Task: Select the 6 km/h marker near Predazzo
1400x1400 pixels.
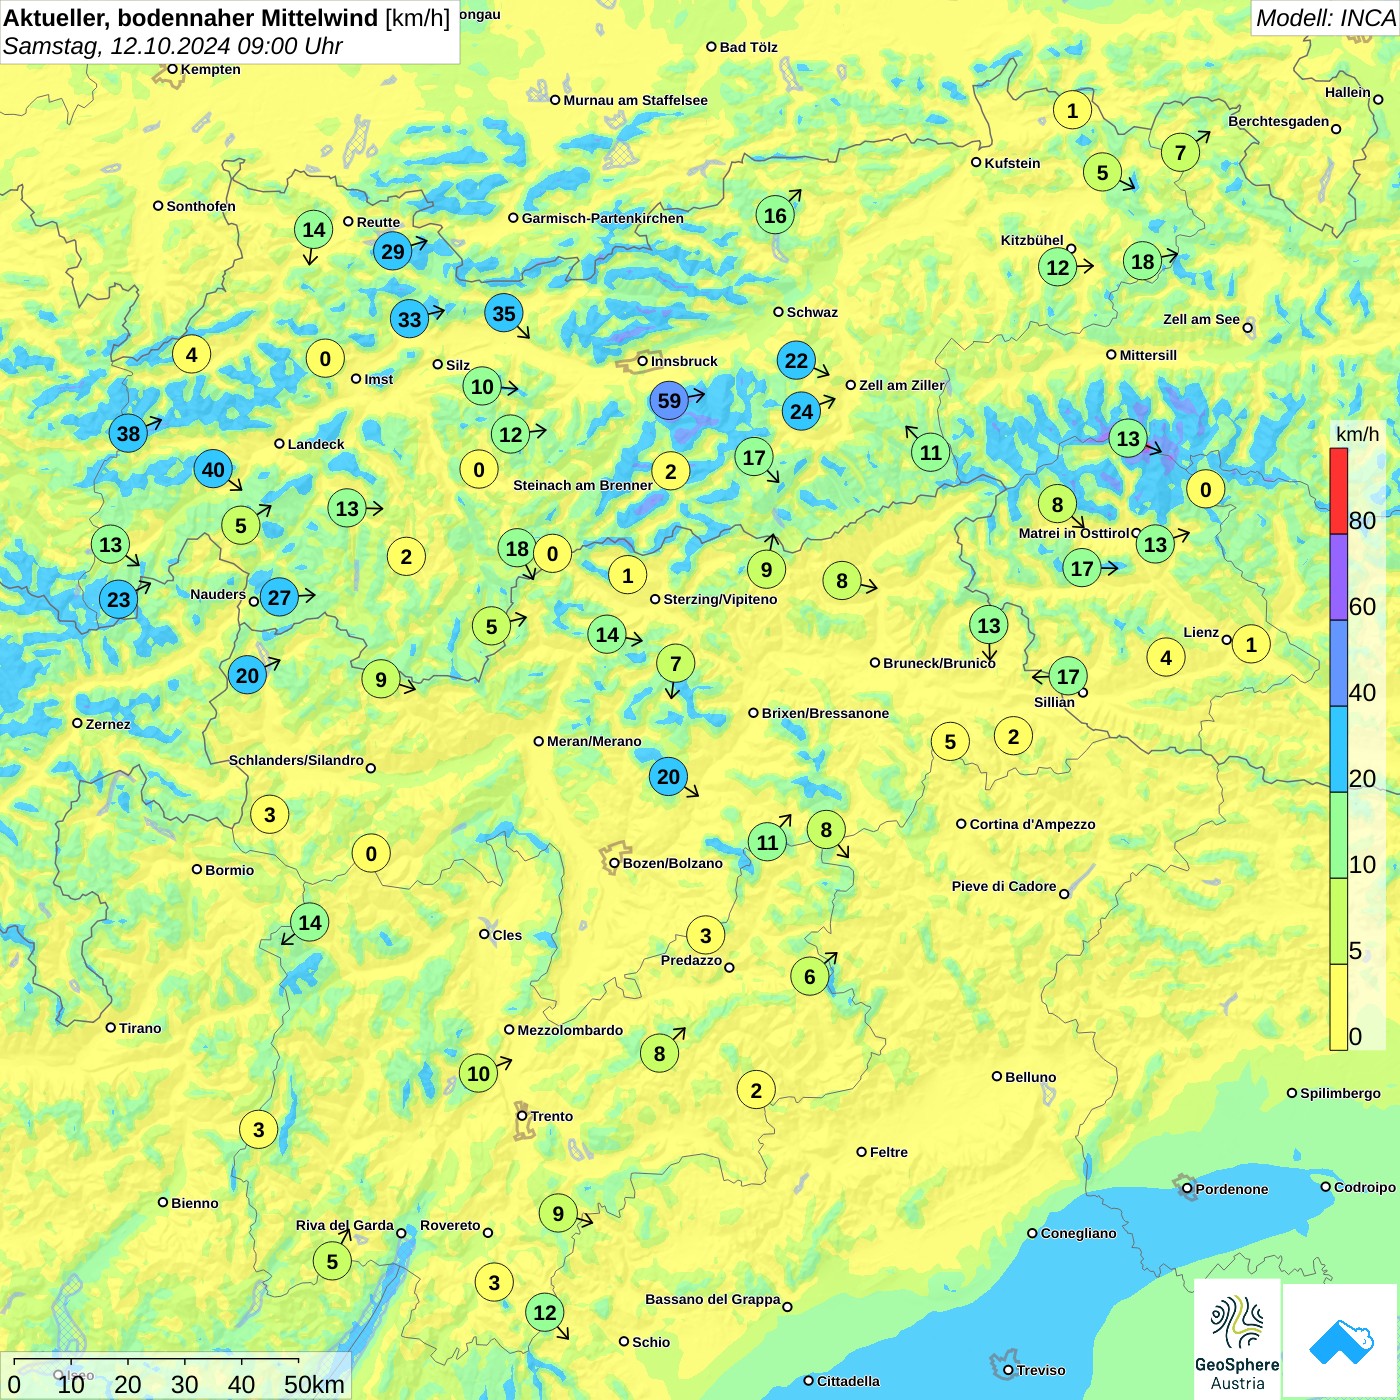Action: click(809, 977)
